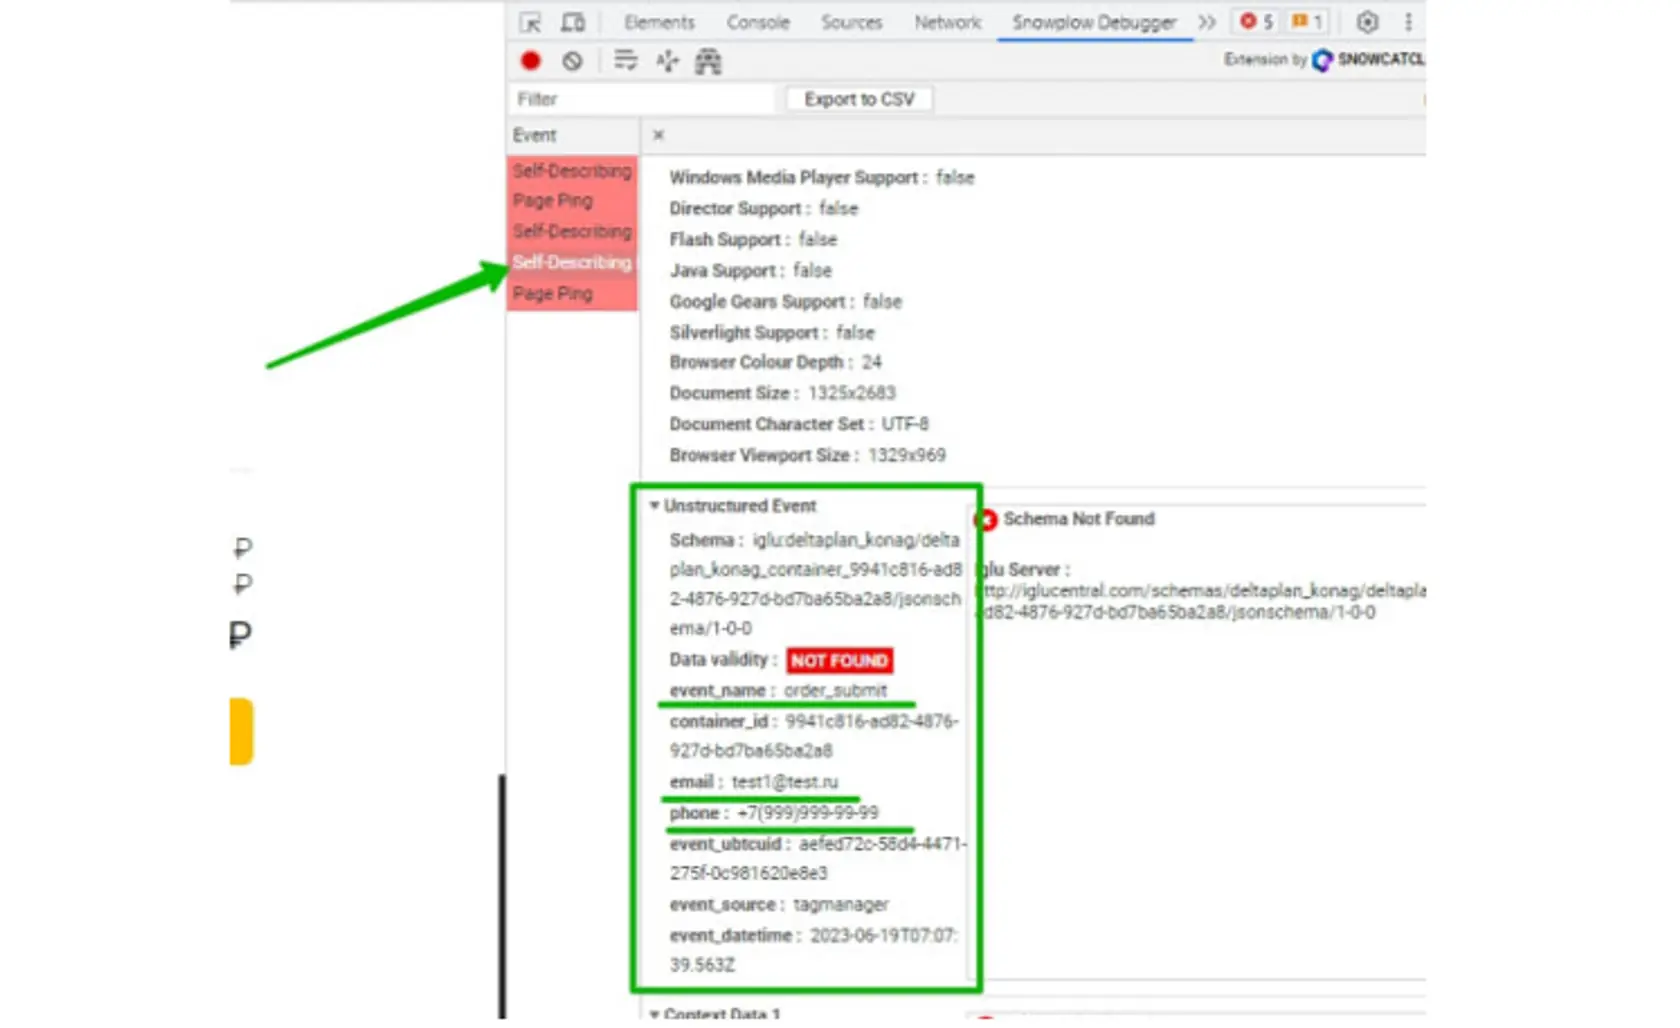Click the phone number value
Viewport: 1680px width, 1028px height.
(x=808, y=813)
